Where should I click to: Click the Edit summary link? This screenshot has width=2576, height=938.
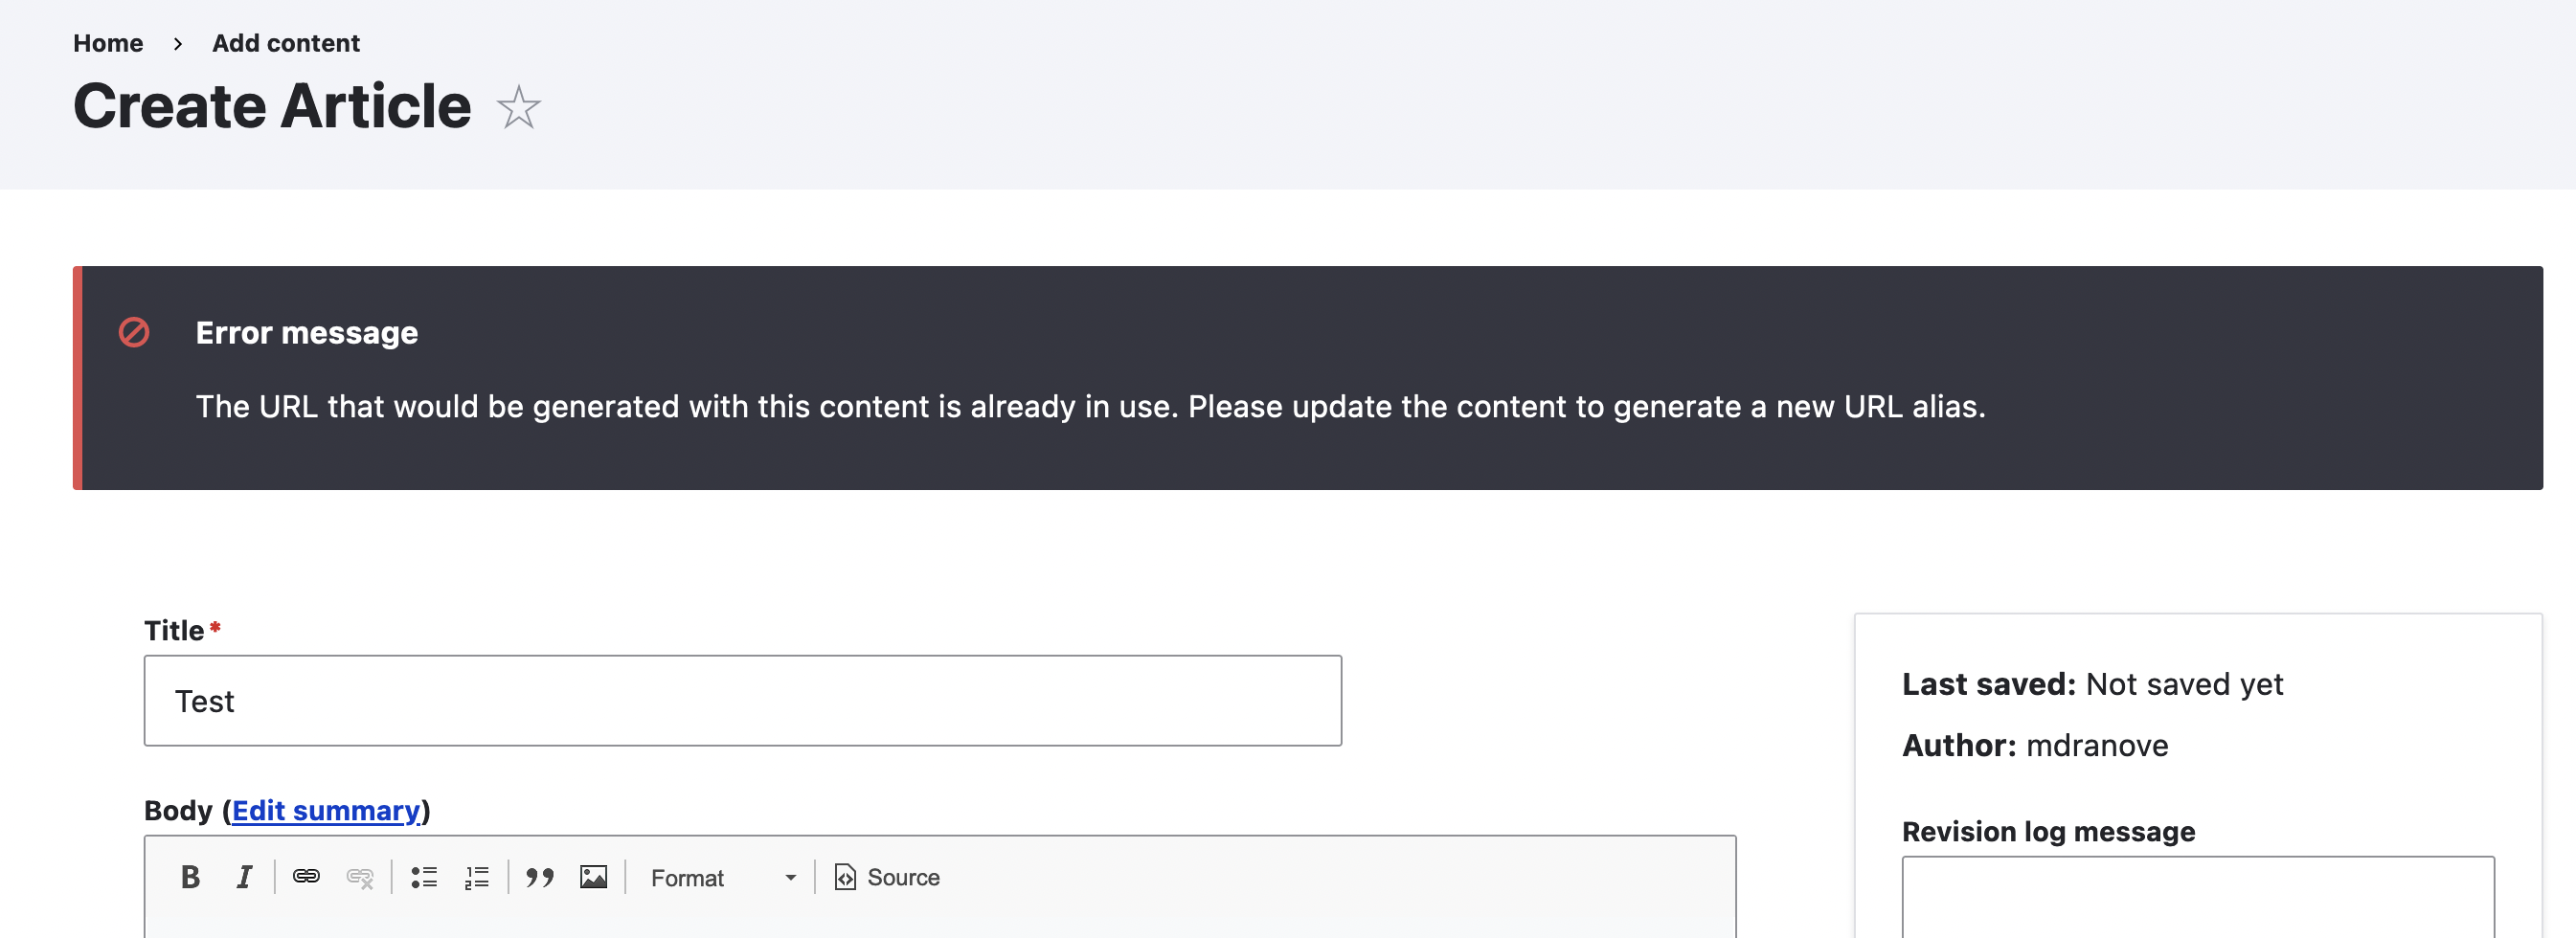coord(326,810)
